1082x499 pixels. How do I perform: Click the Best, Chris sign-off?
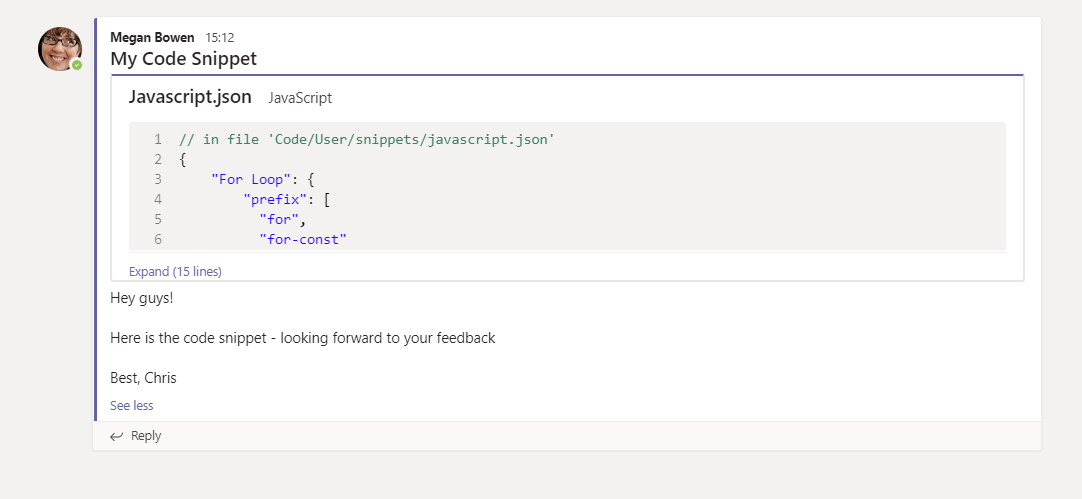point(144,378)
